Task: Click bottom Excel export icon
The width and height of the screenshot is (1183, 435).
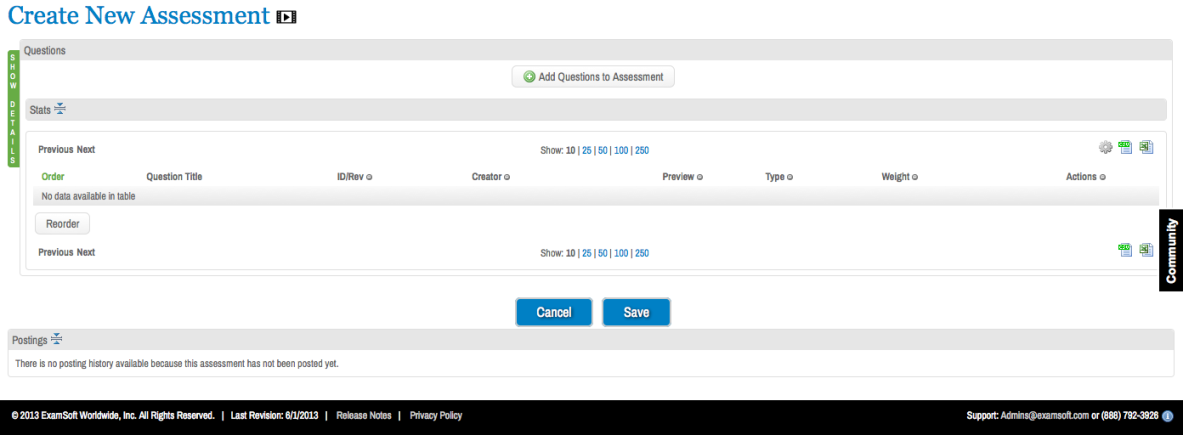Action: point(1146,250)
